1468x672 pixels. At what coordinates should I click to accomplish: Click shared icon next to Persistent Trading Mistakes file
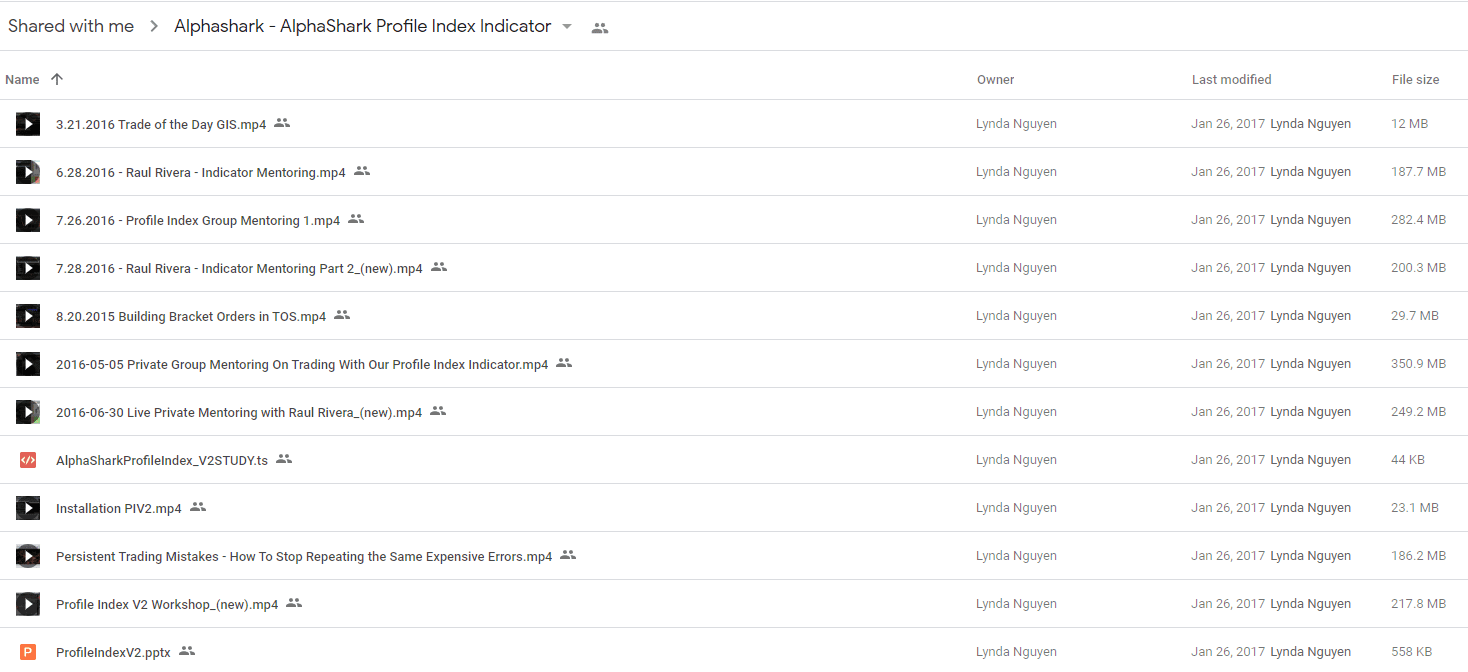click(568, 555)
